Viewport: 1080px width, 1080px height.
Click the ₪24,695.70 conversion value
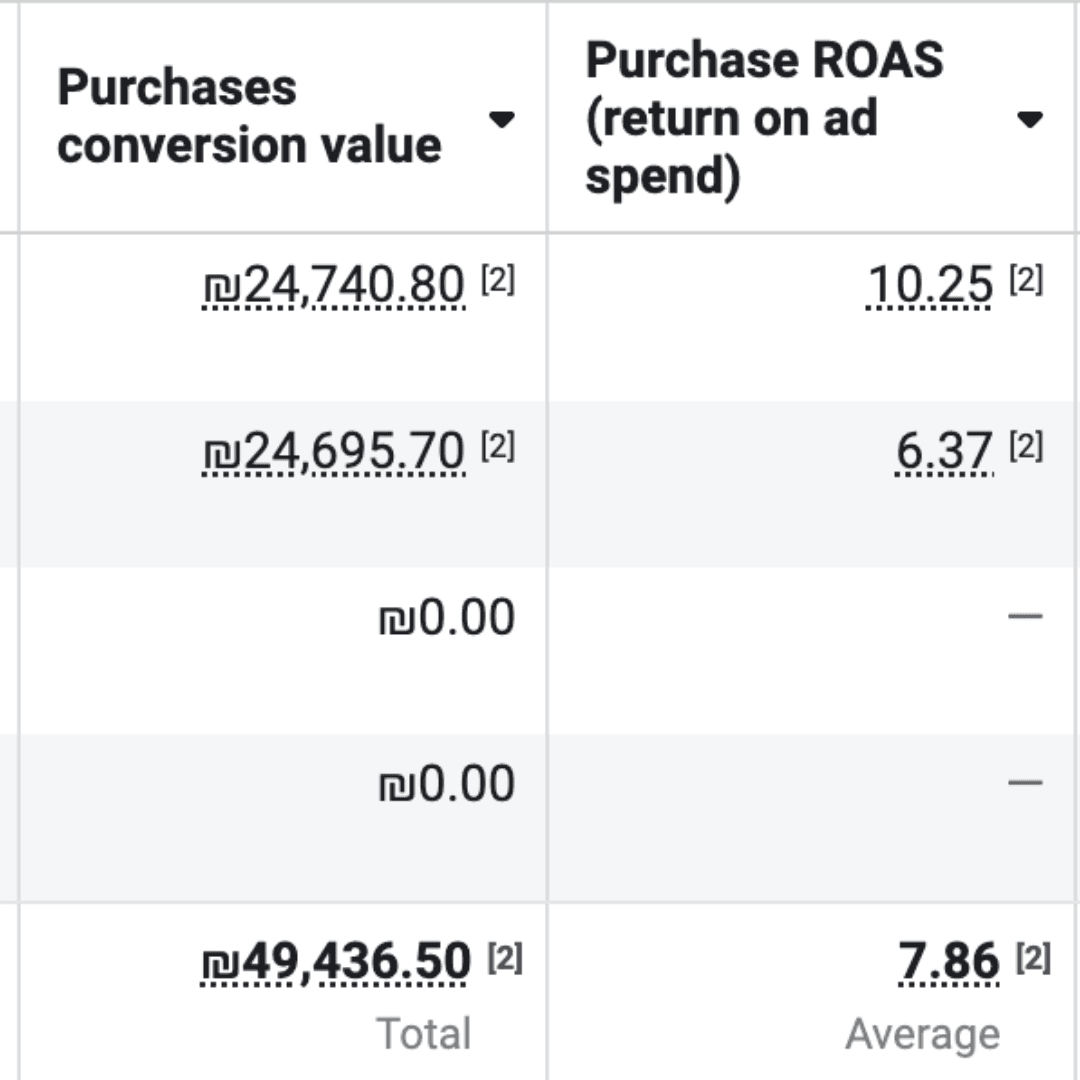point(334,451)
